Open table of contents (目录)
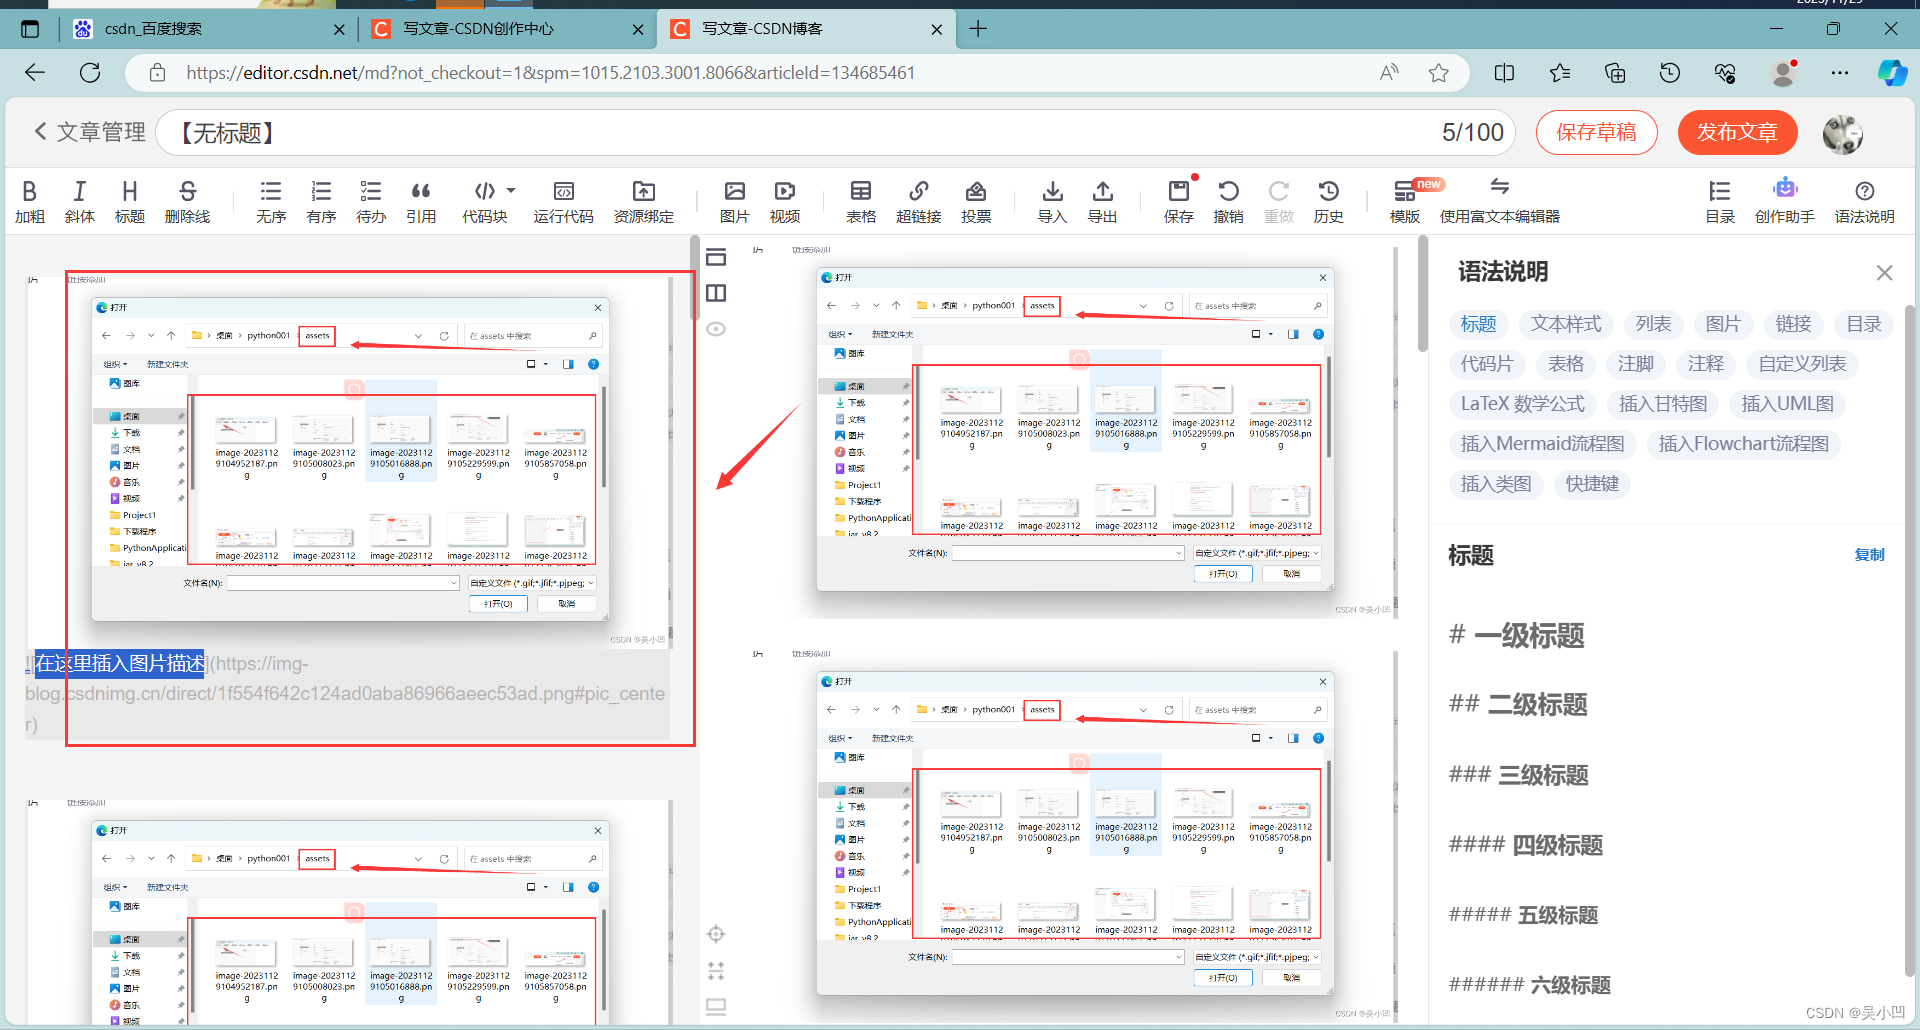Screen dimensions: 1920x1030 pos(1720,201)
